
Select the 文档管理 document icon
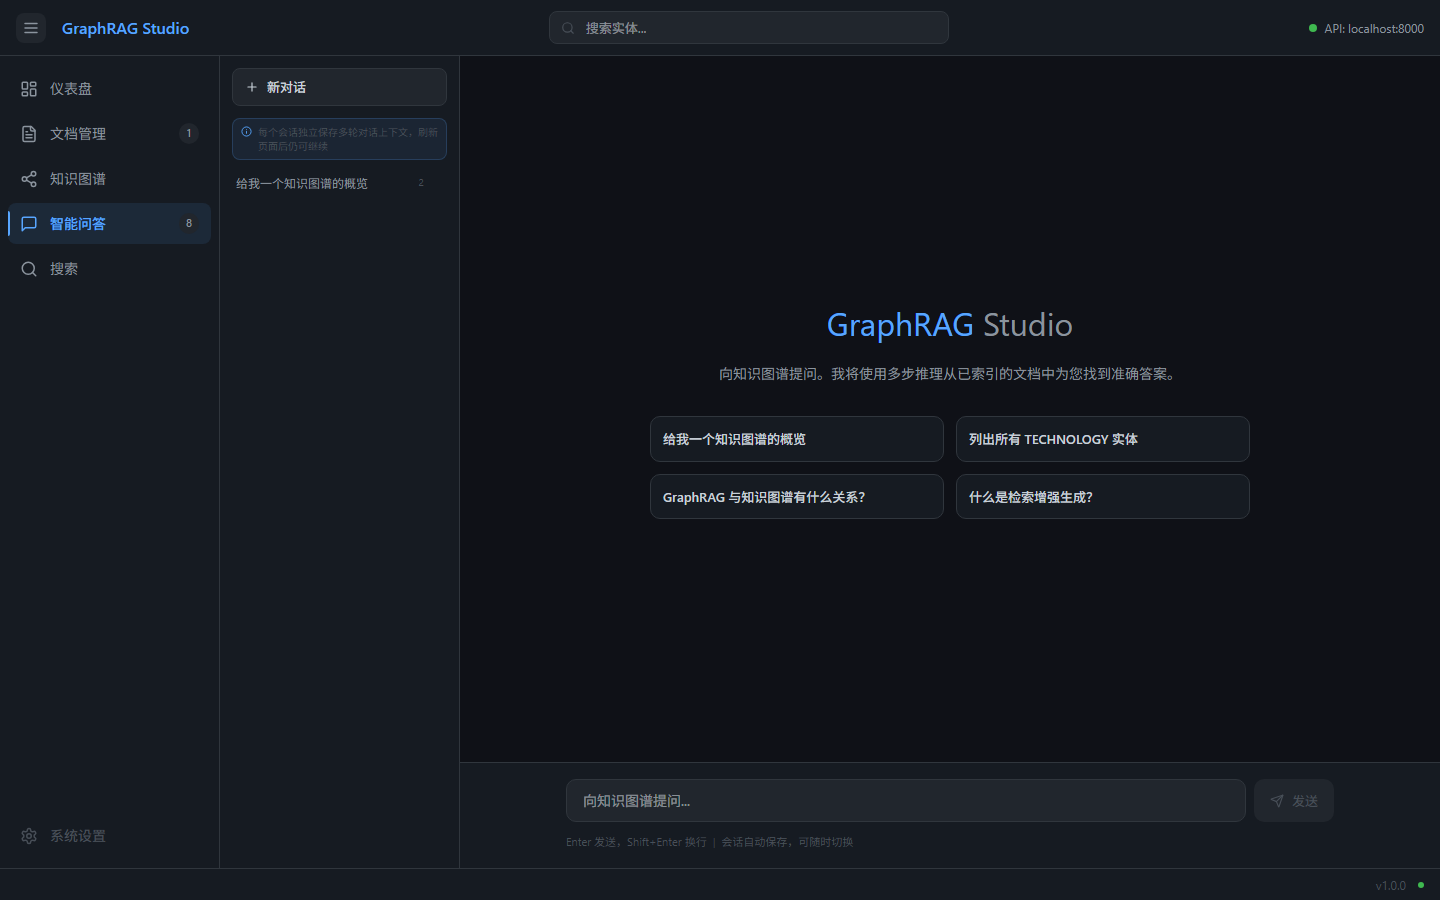(29, 134)
